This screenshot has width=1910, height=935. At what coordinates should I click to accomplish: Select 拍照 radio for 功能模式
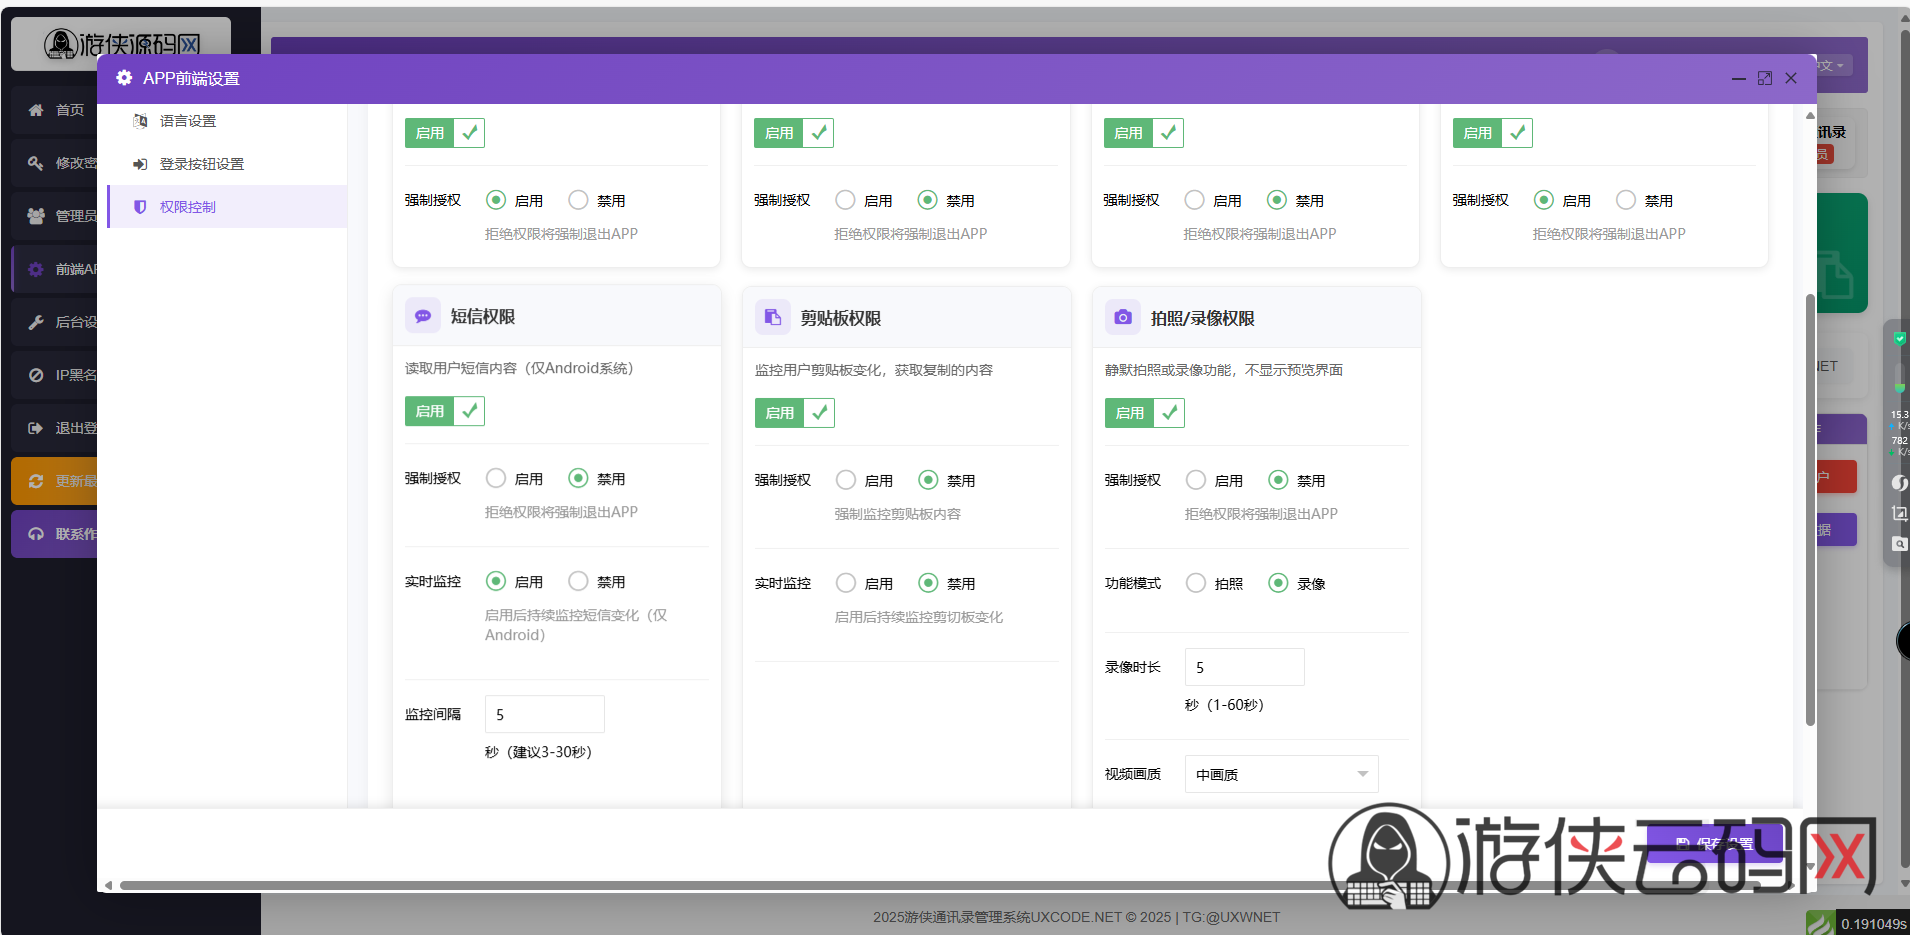point(1196,583)
